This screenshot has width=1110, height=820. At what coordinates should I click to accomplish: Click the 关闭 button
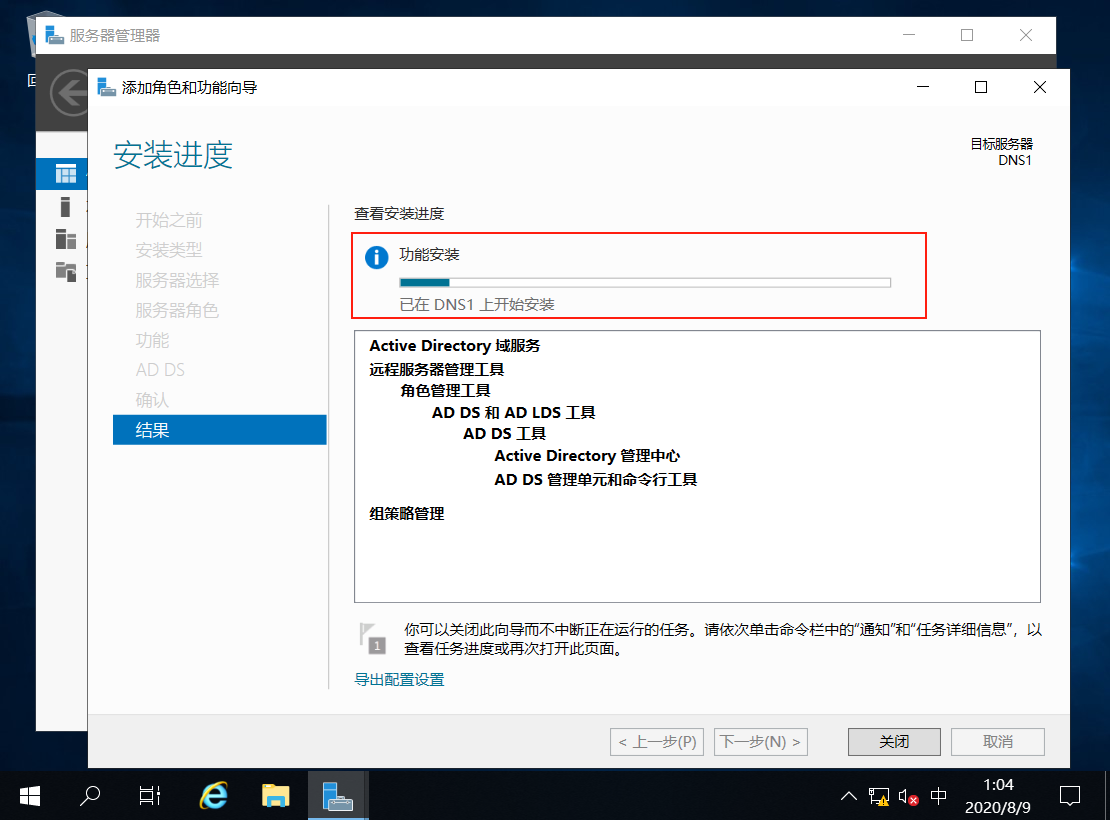coord(894,741)
